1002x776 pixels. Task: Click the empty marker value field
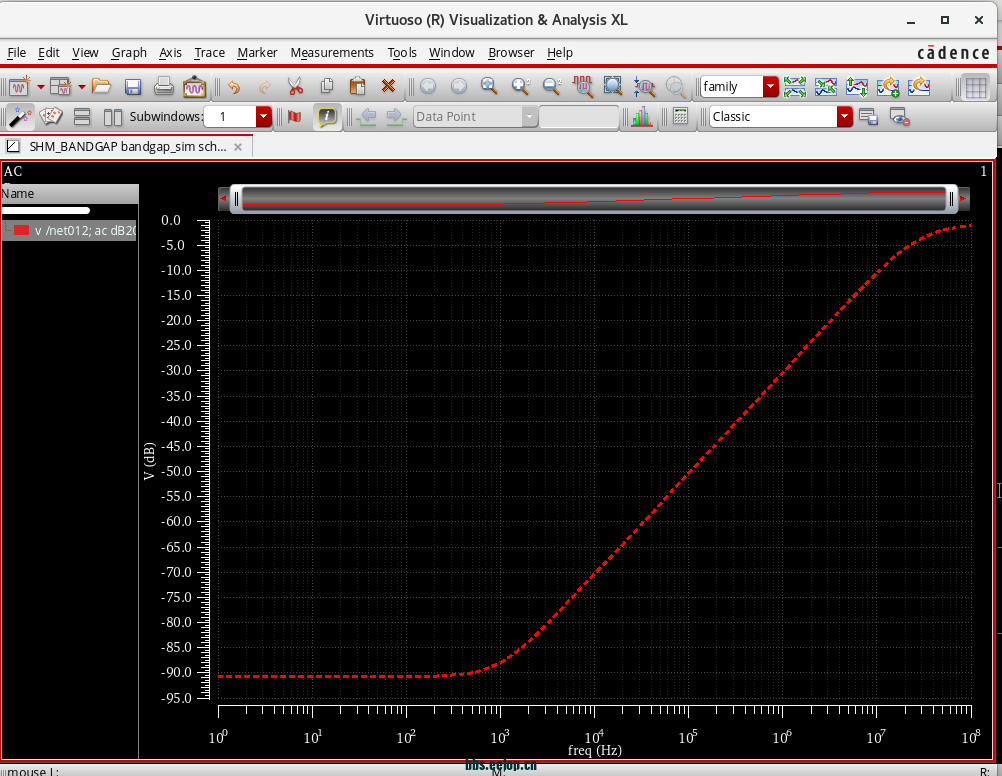[x=579, y=116]
